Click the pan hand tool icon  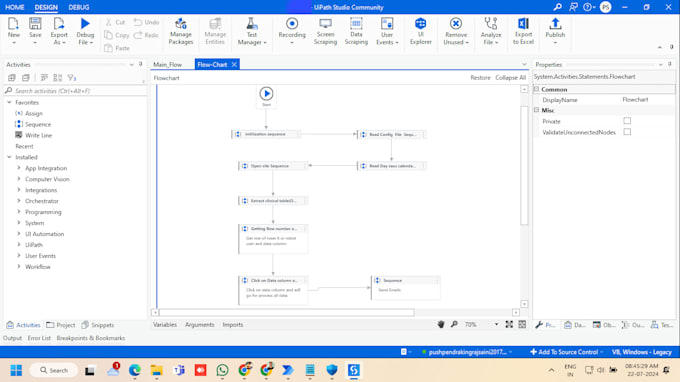pyautogui.click(x=441, y=324)
